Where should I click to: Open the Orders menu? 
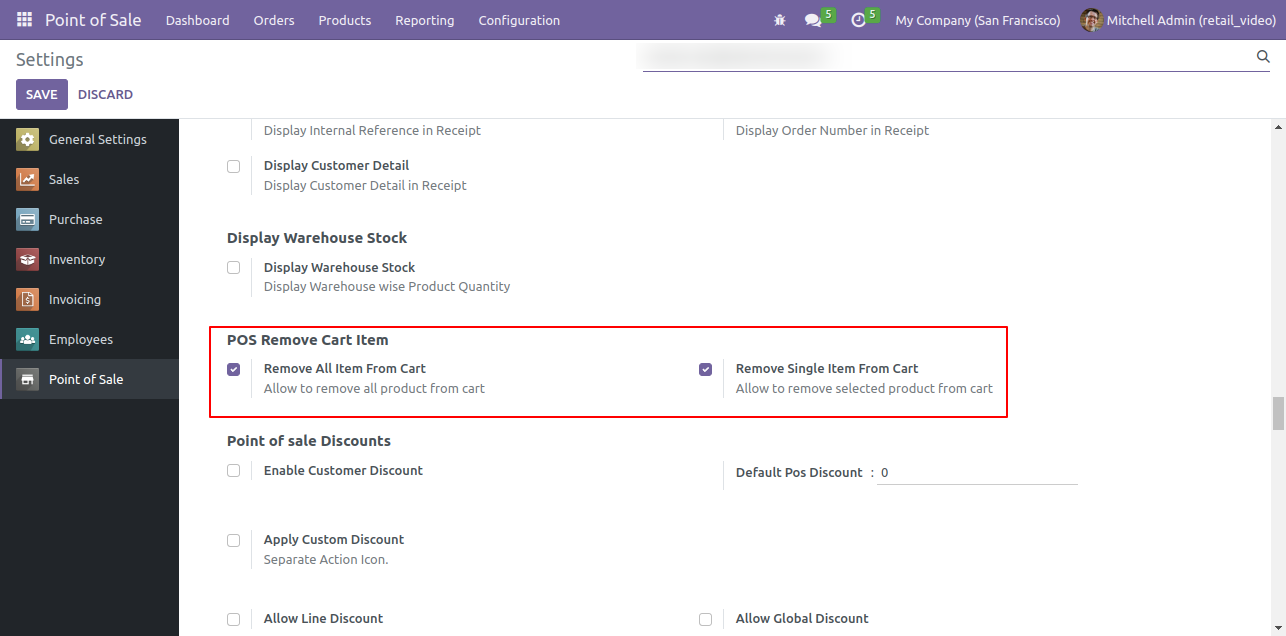tap(274, 20)
